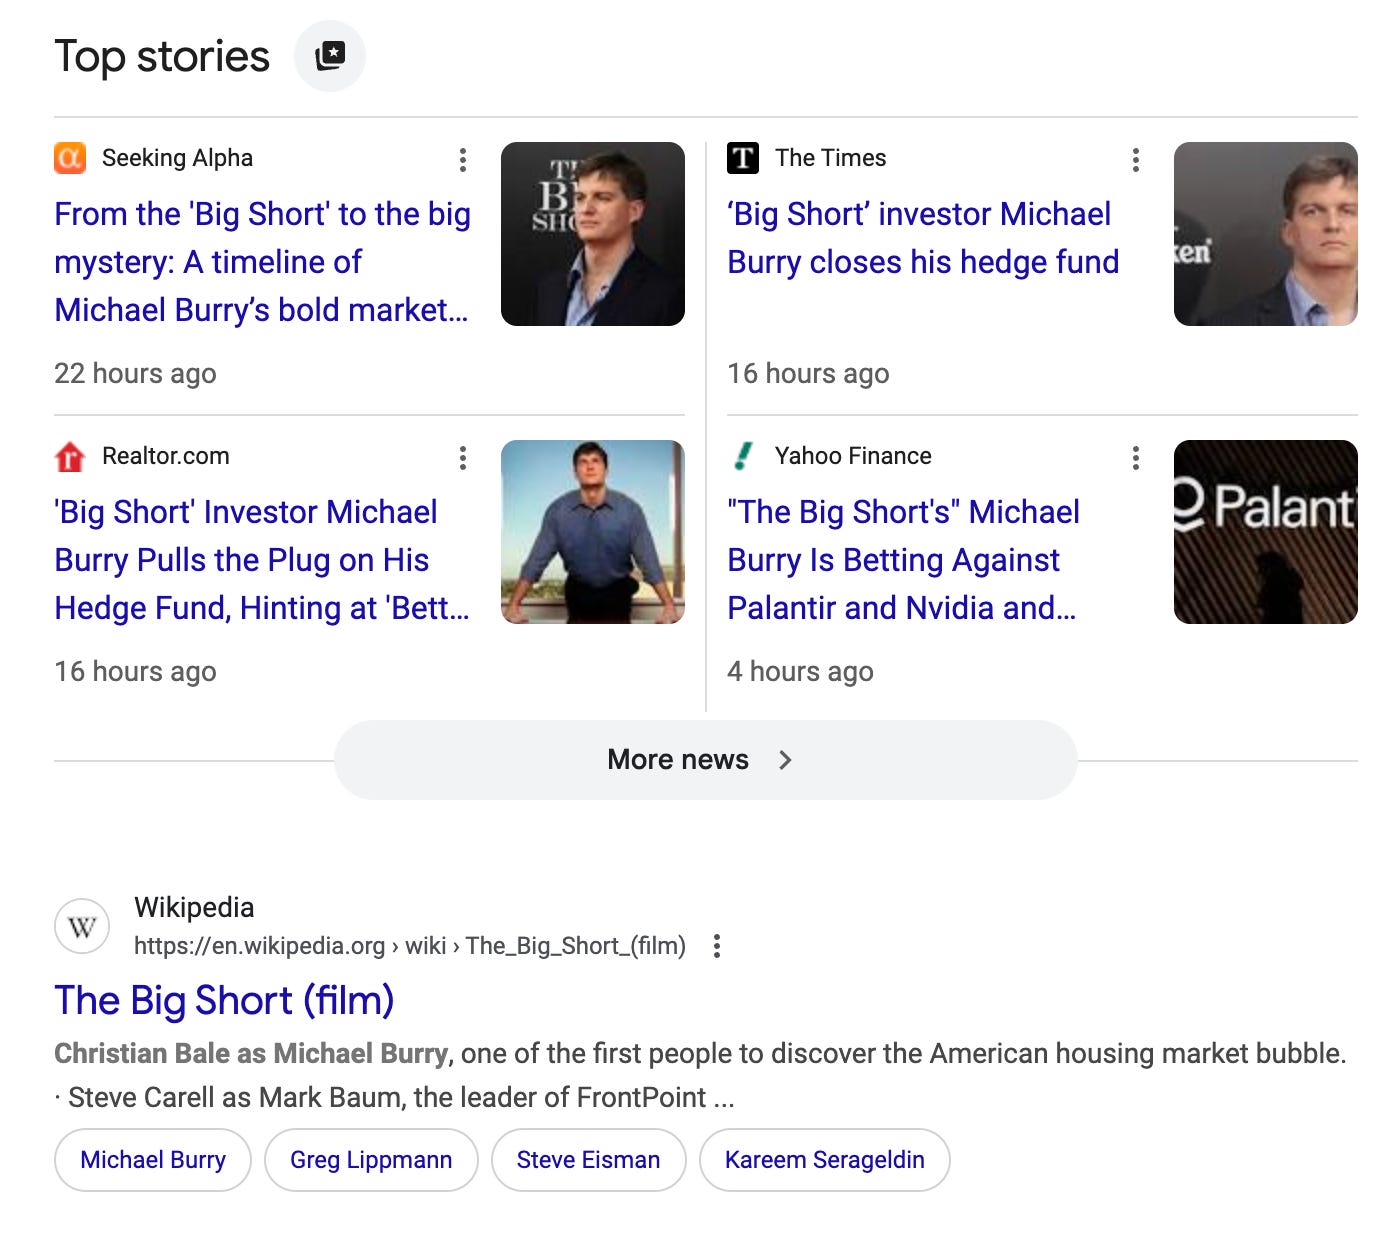Open Yahoo Finance Palantir and Nvidia headline
This screenshot has height=1240, width=1384.
click(903, 560)
